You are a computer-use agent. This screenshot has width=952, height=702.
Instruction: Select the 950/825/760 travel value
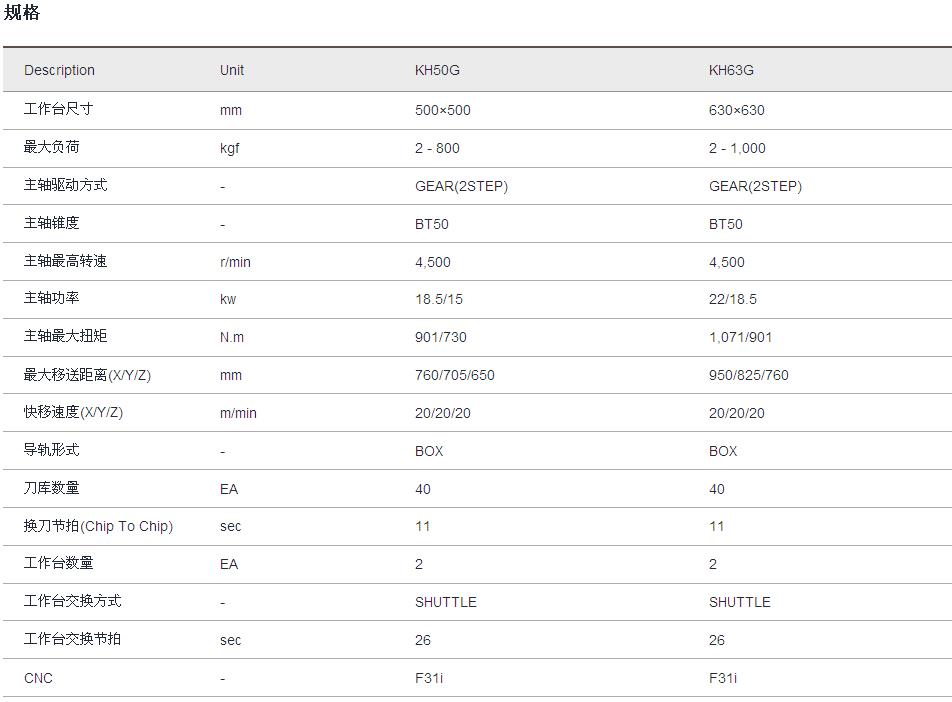(x=748, y=375)
